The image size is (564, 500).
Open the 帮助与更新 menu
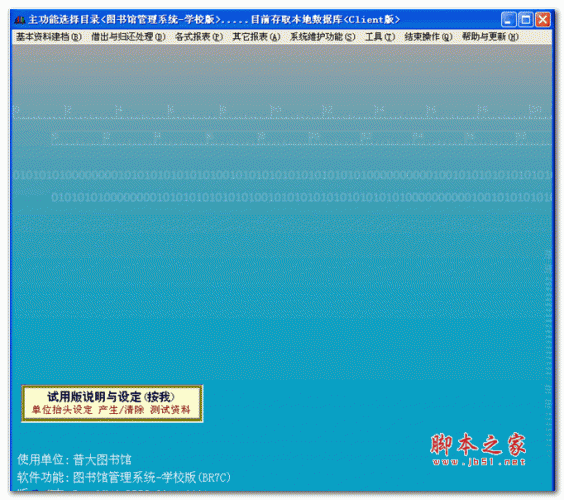coord(490,37)
